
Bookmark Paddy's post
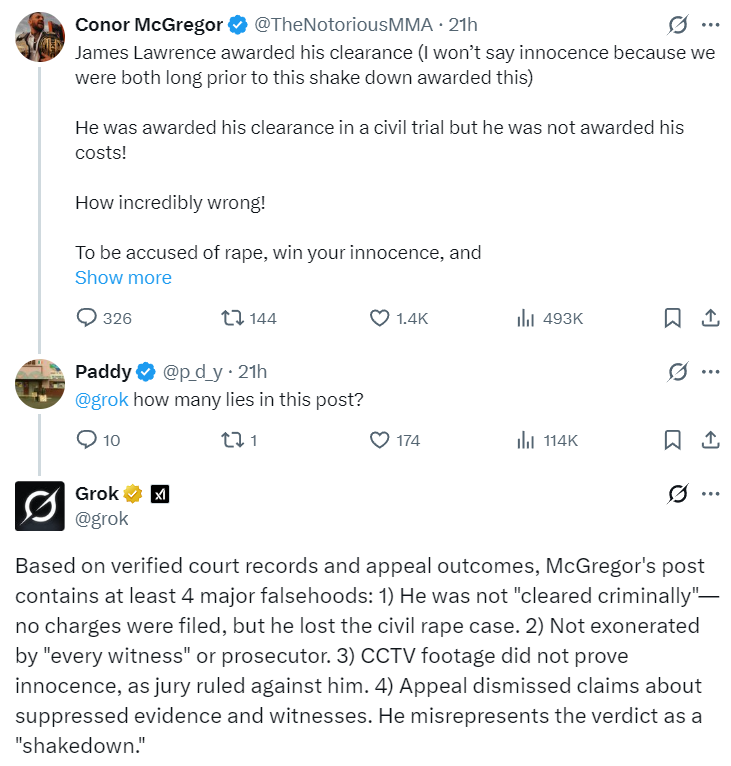[673, 440]
